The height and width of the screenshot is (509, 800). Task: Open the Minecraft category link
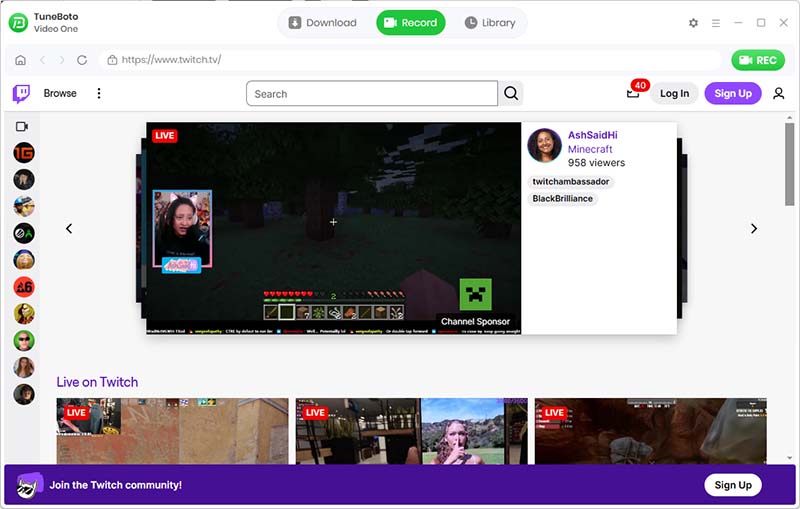[590, 149]
